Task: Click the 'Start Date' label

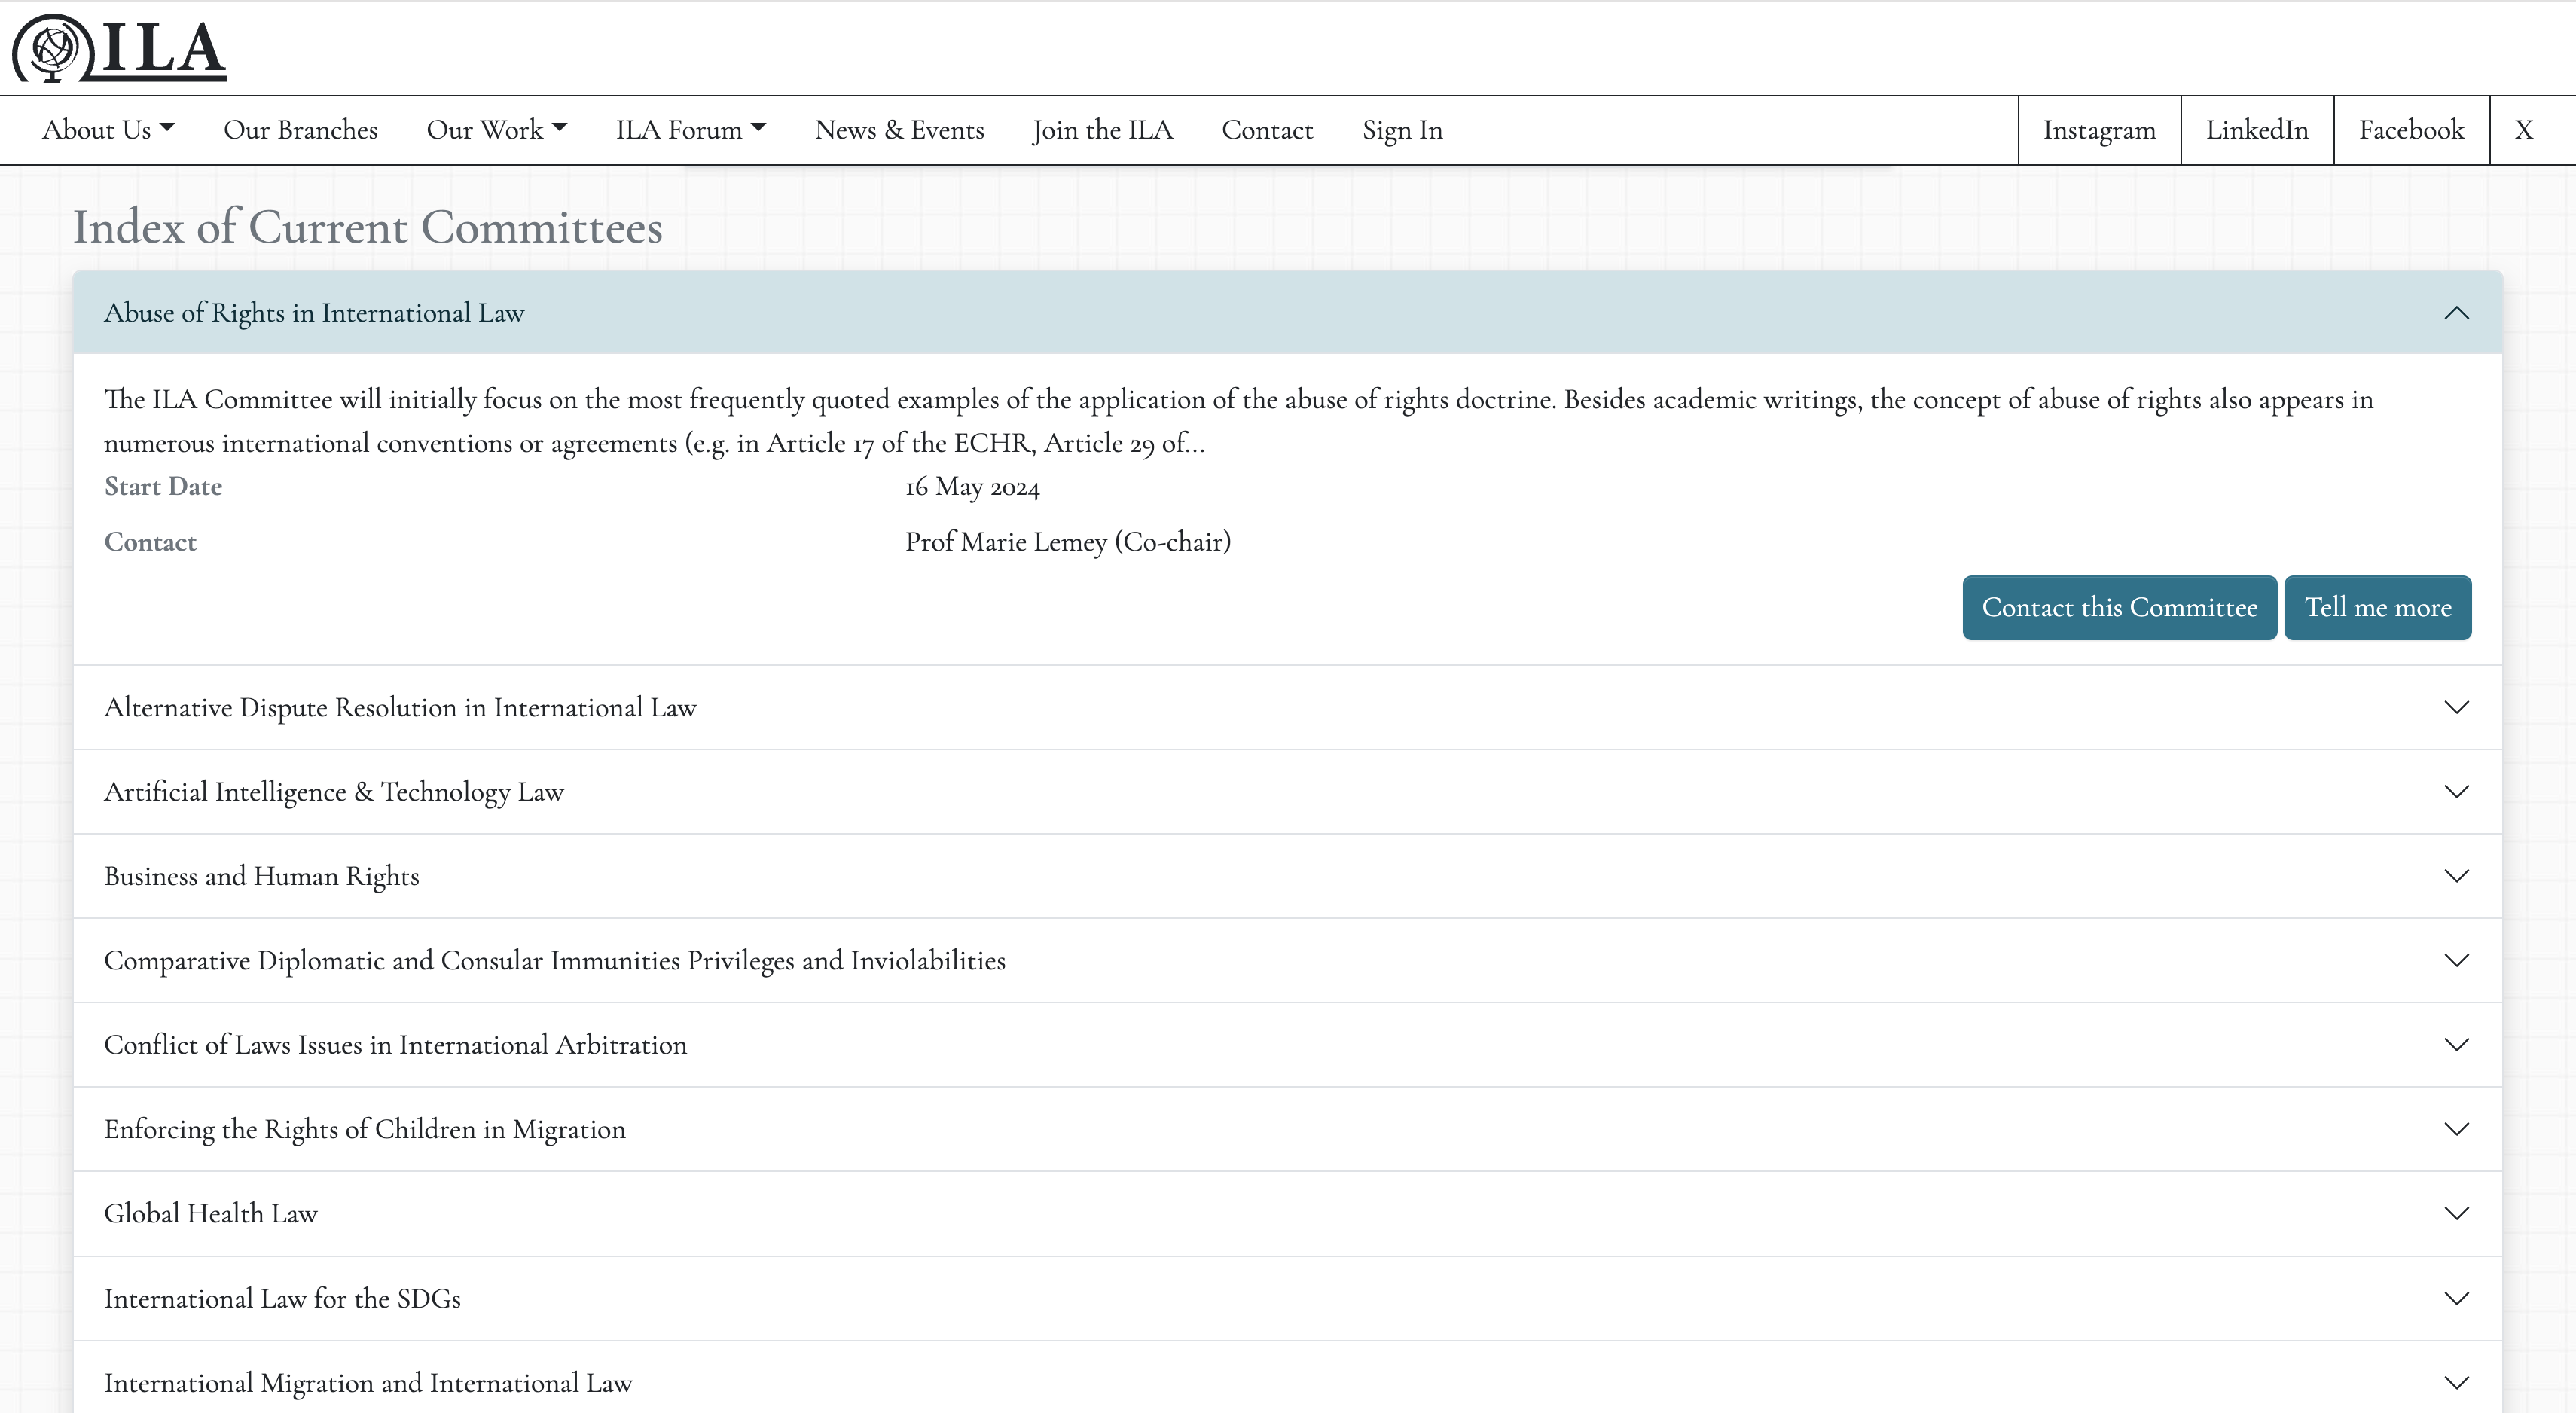Action: (x=163, y=486)
